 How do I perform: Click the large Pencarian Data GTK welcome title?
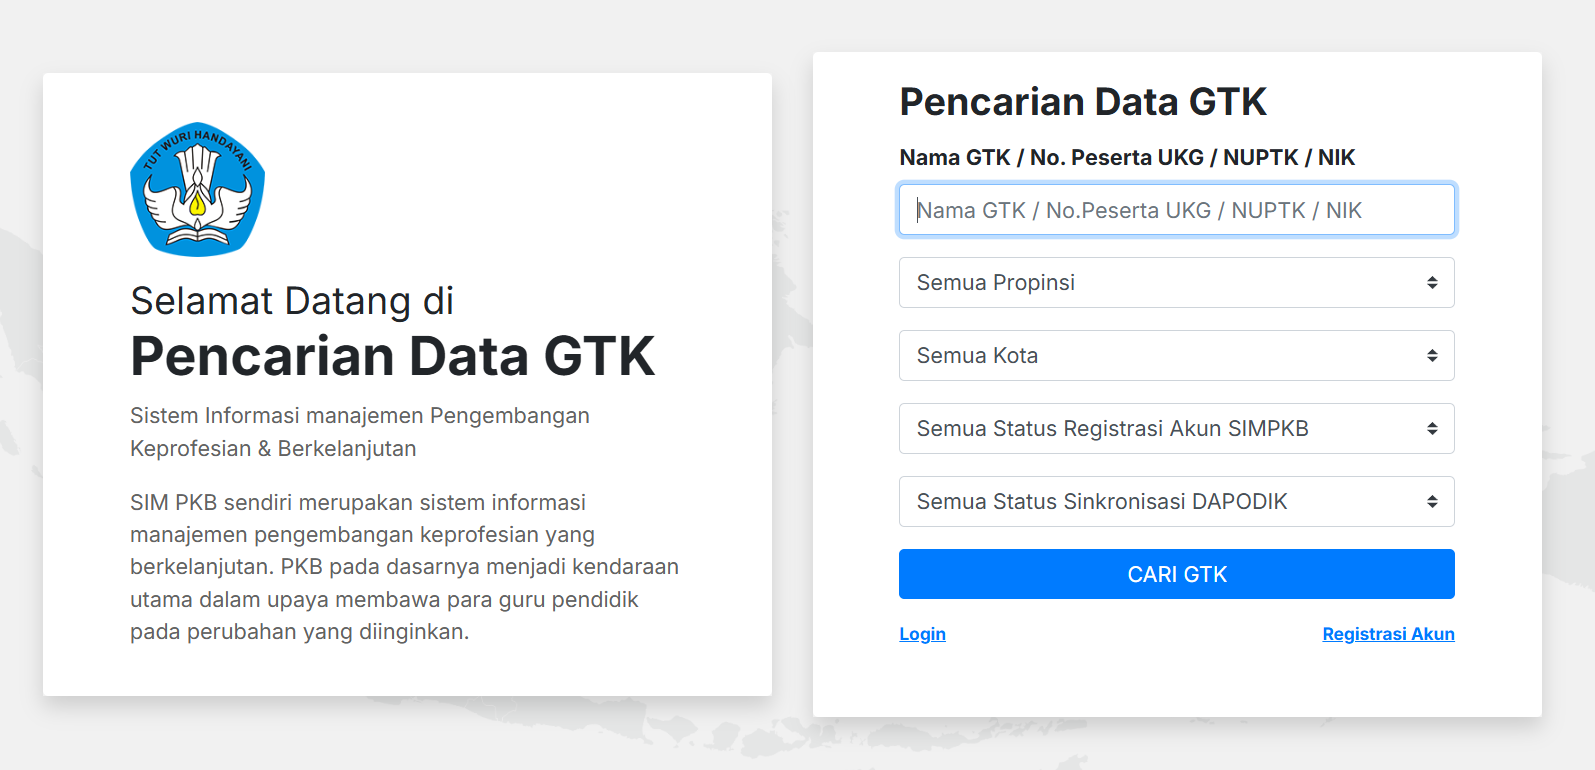click(392, 356)
